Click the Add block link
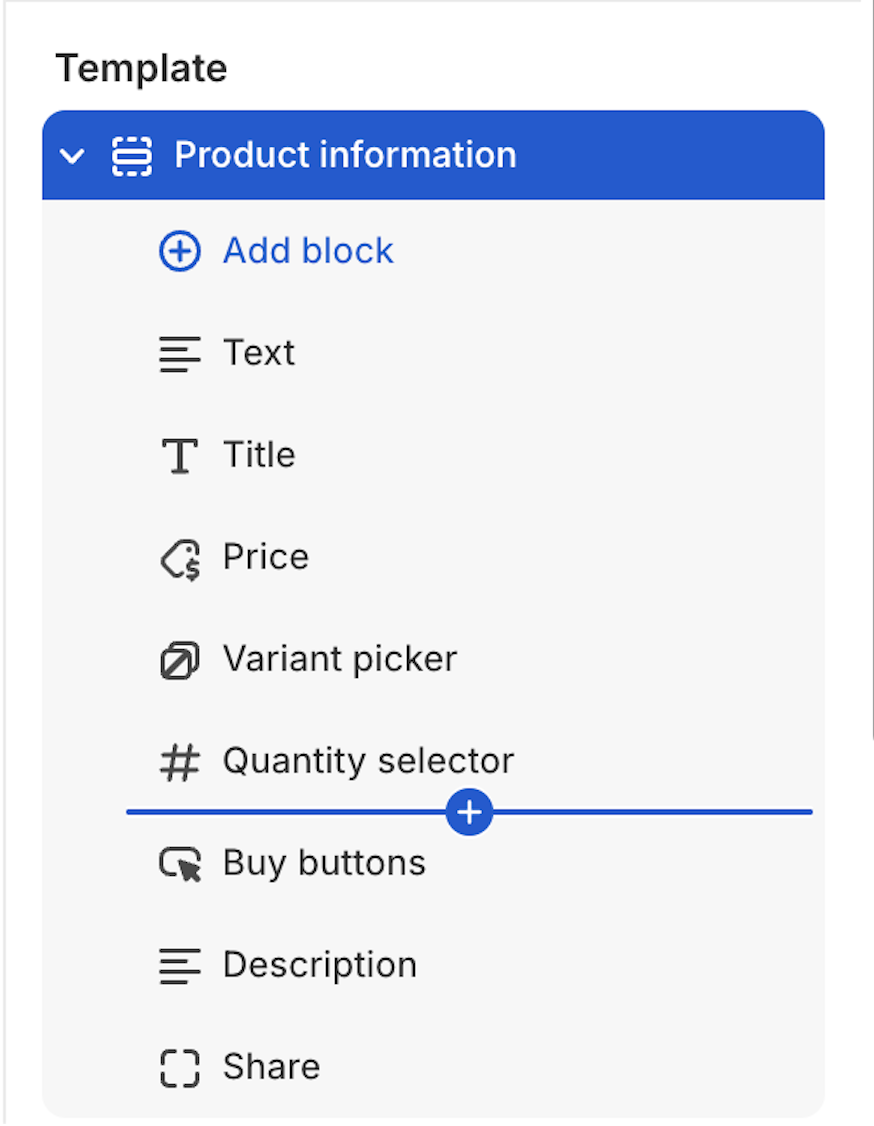 [308, 251]
